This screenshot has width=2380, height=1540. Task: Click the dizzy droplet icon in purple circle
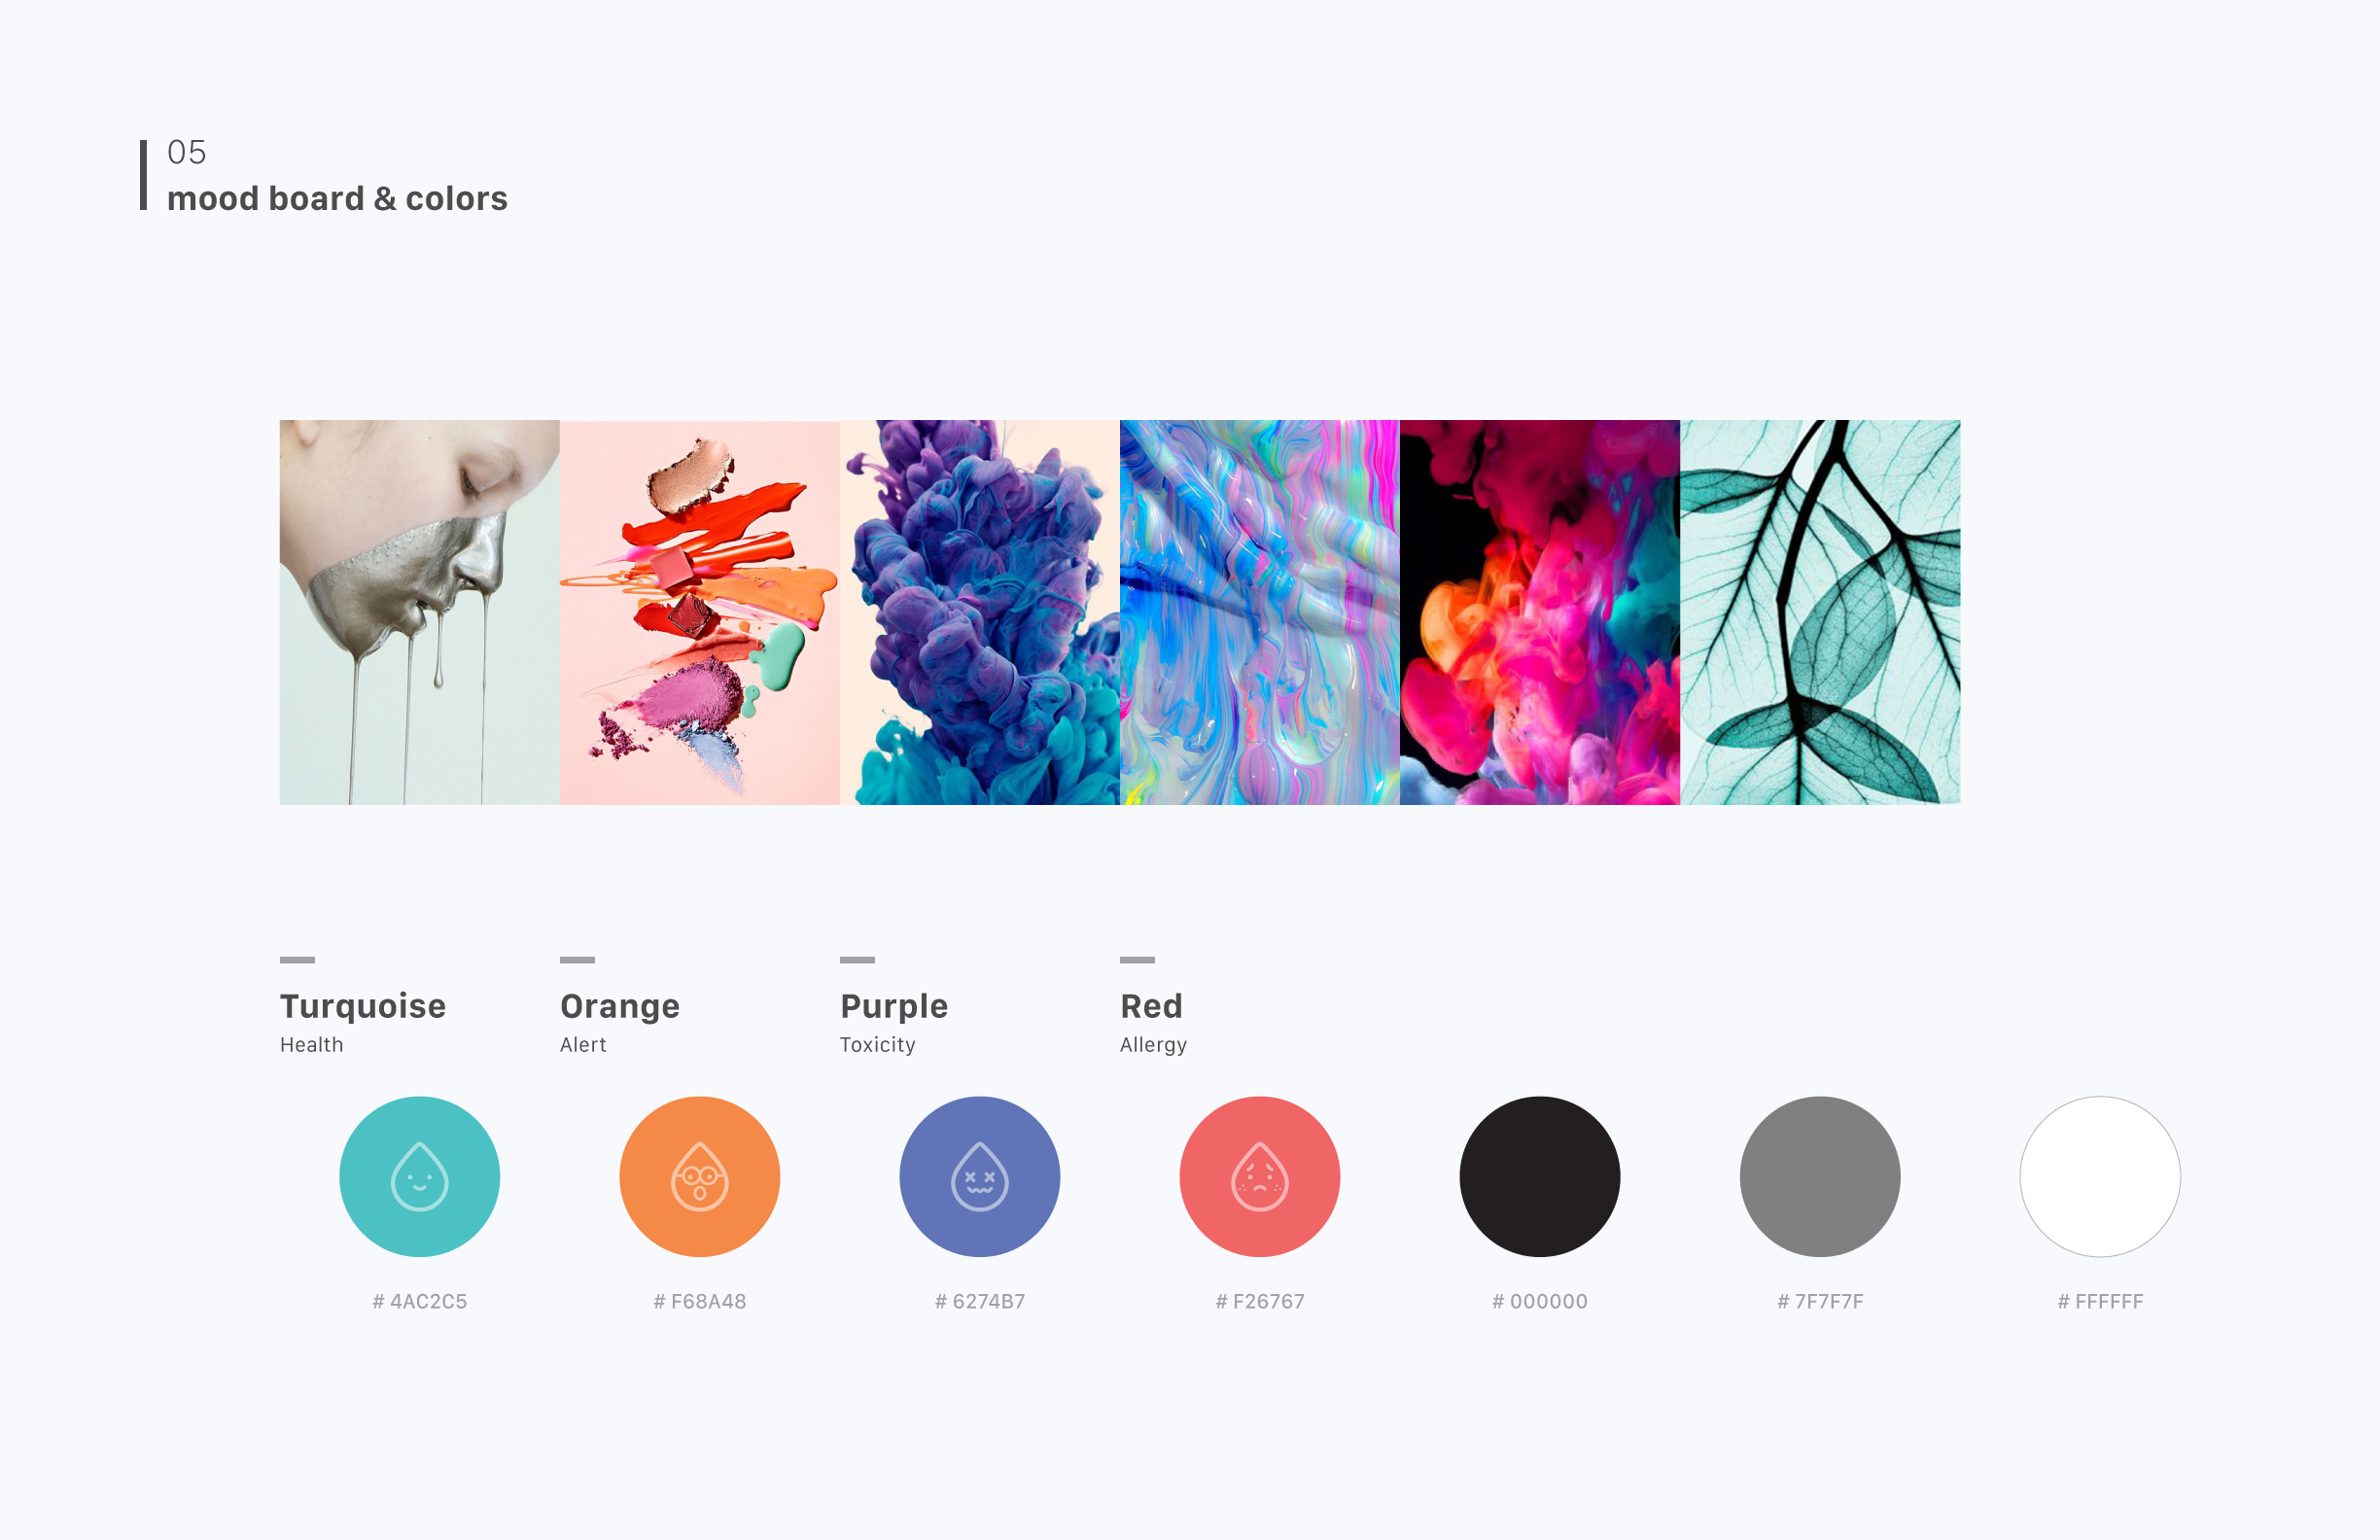click(x=979, y=1176)
